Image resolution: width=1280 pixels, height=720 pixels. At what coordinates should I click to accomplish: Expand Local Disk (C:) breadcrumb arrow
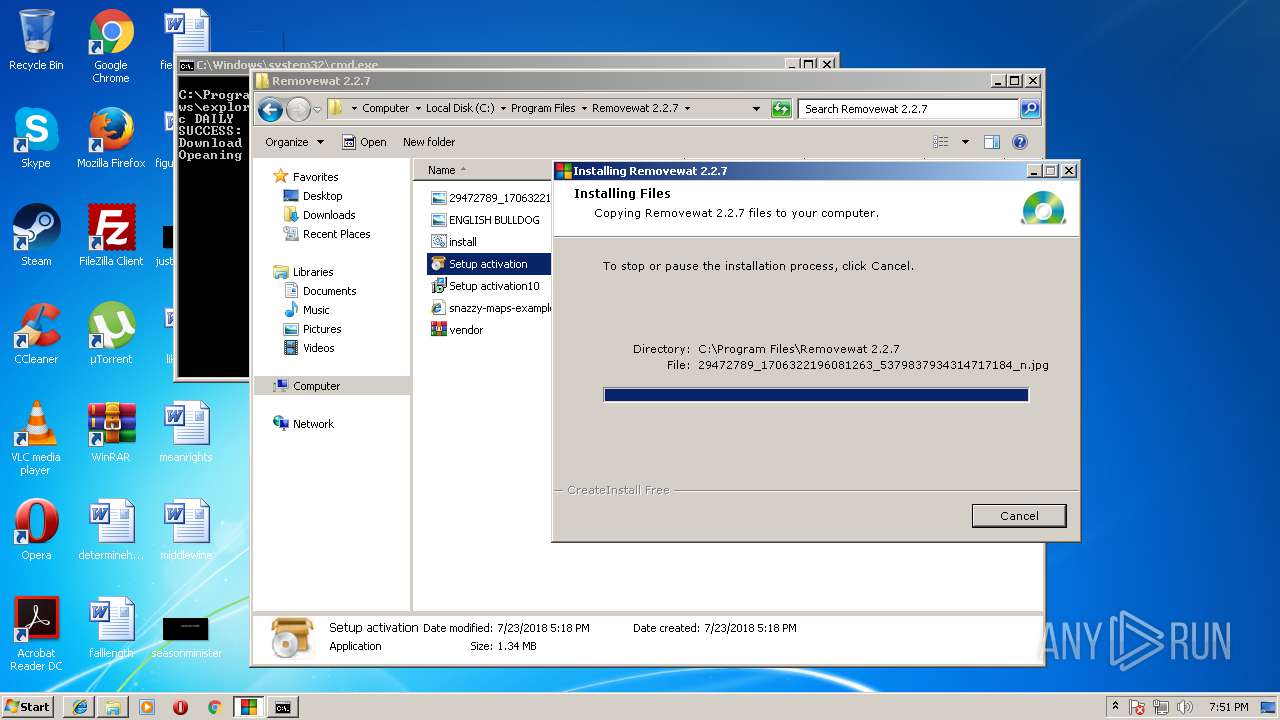(x=503, y=108)
